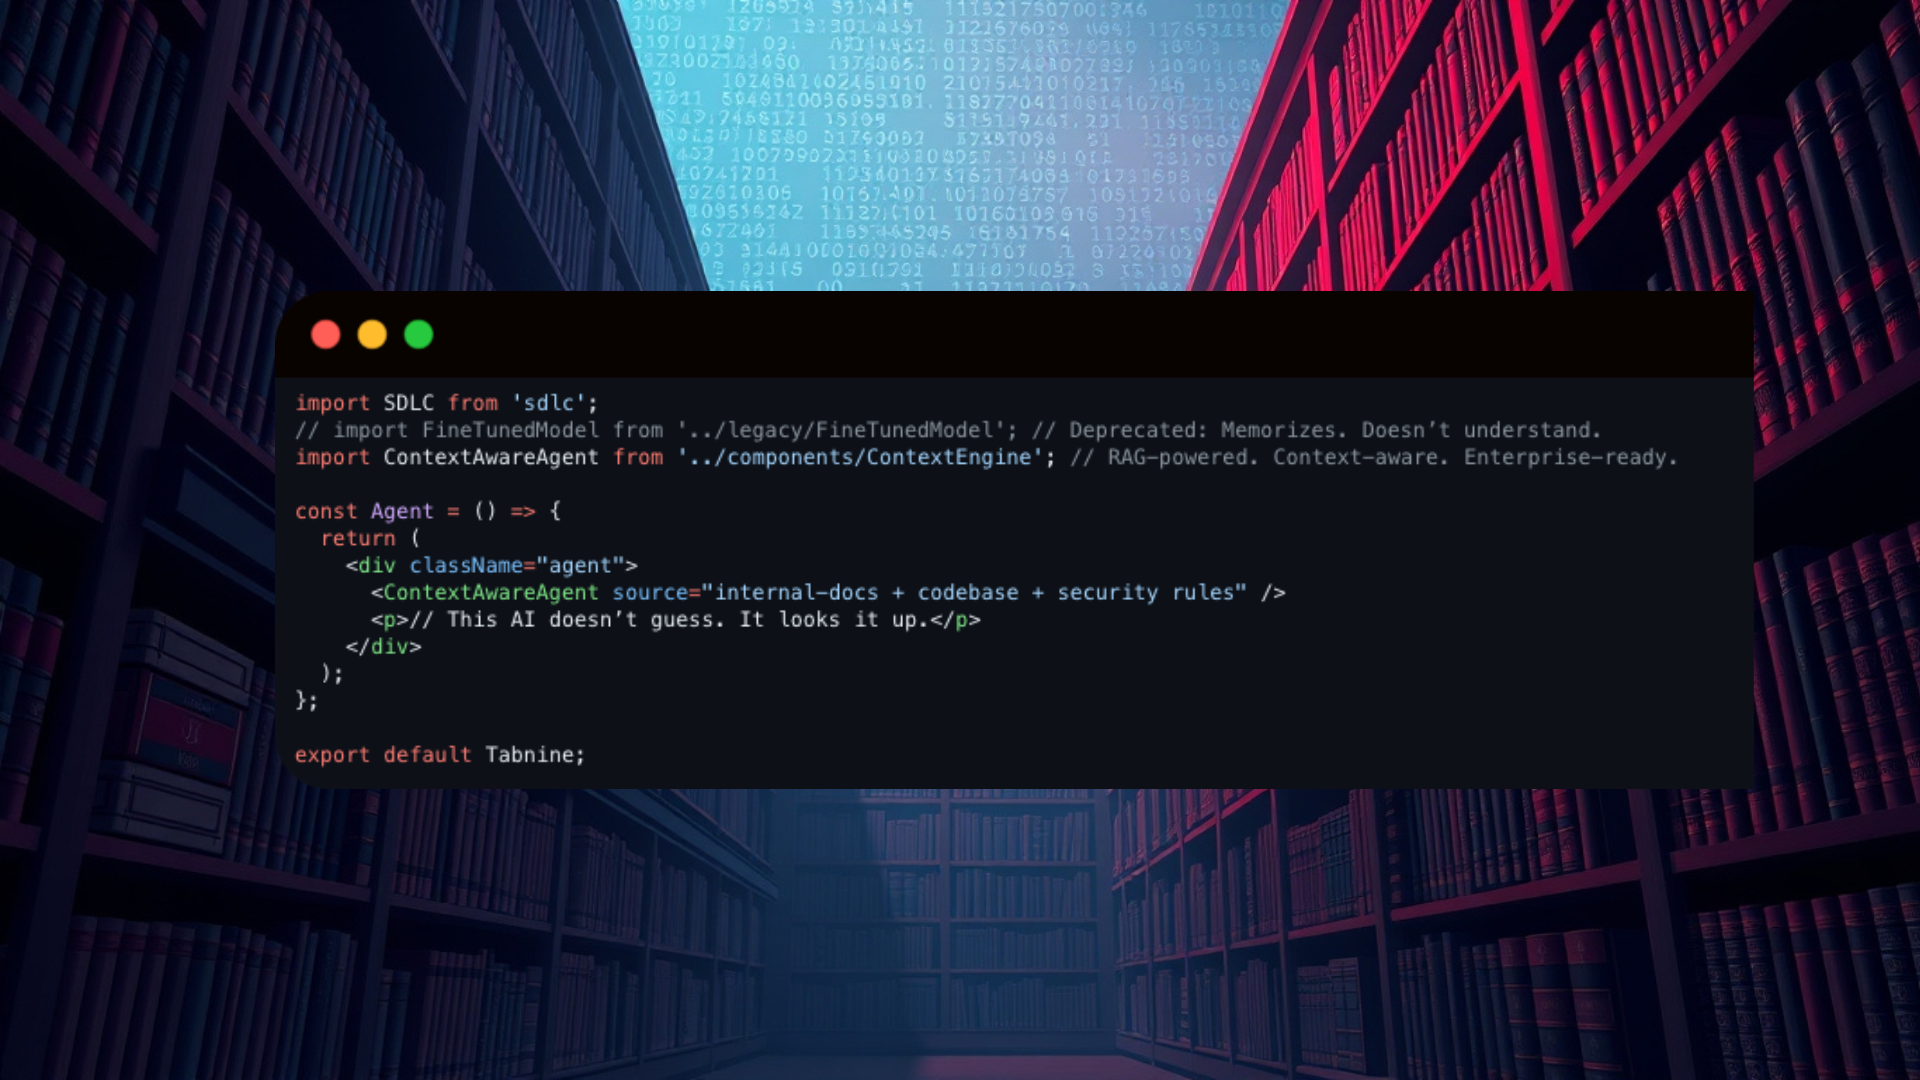
Task: Click the ContextAwareAgent JSX tag
Action: 491,592
